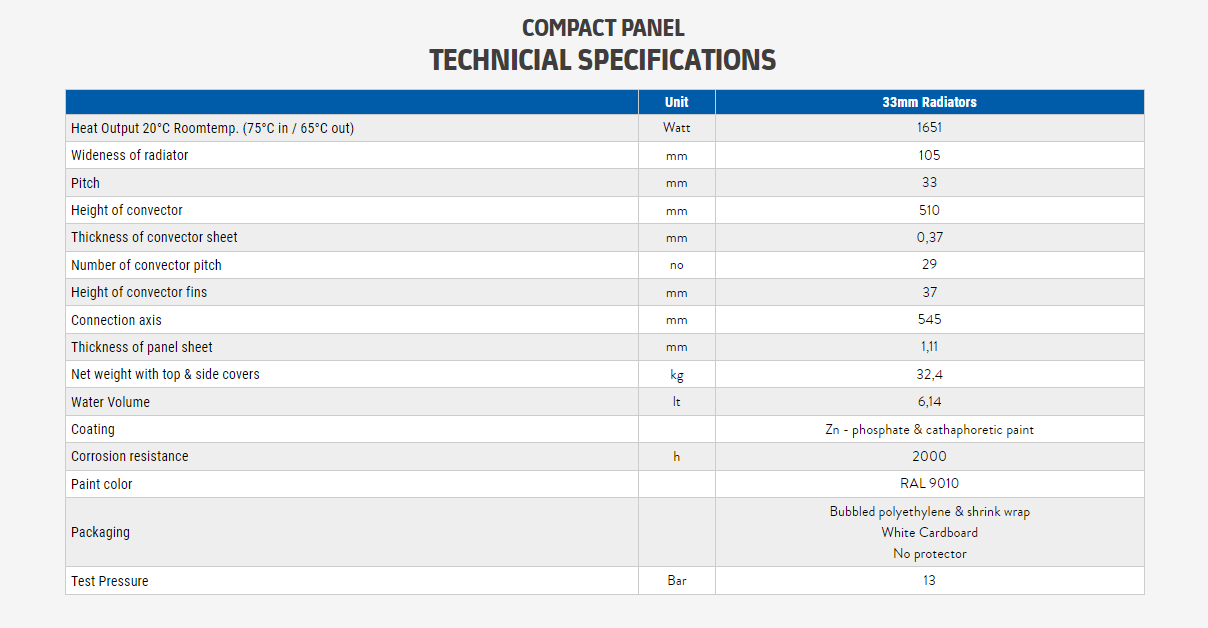The image size is (1208, 628).
Task: Click the 1651 heat output value
Action: [929, 128]
